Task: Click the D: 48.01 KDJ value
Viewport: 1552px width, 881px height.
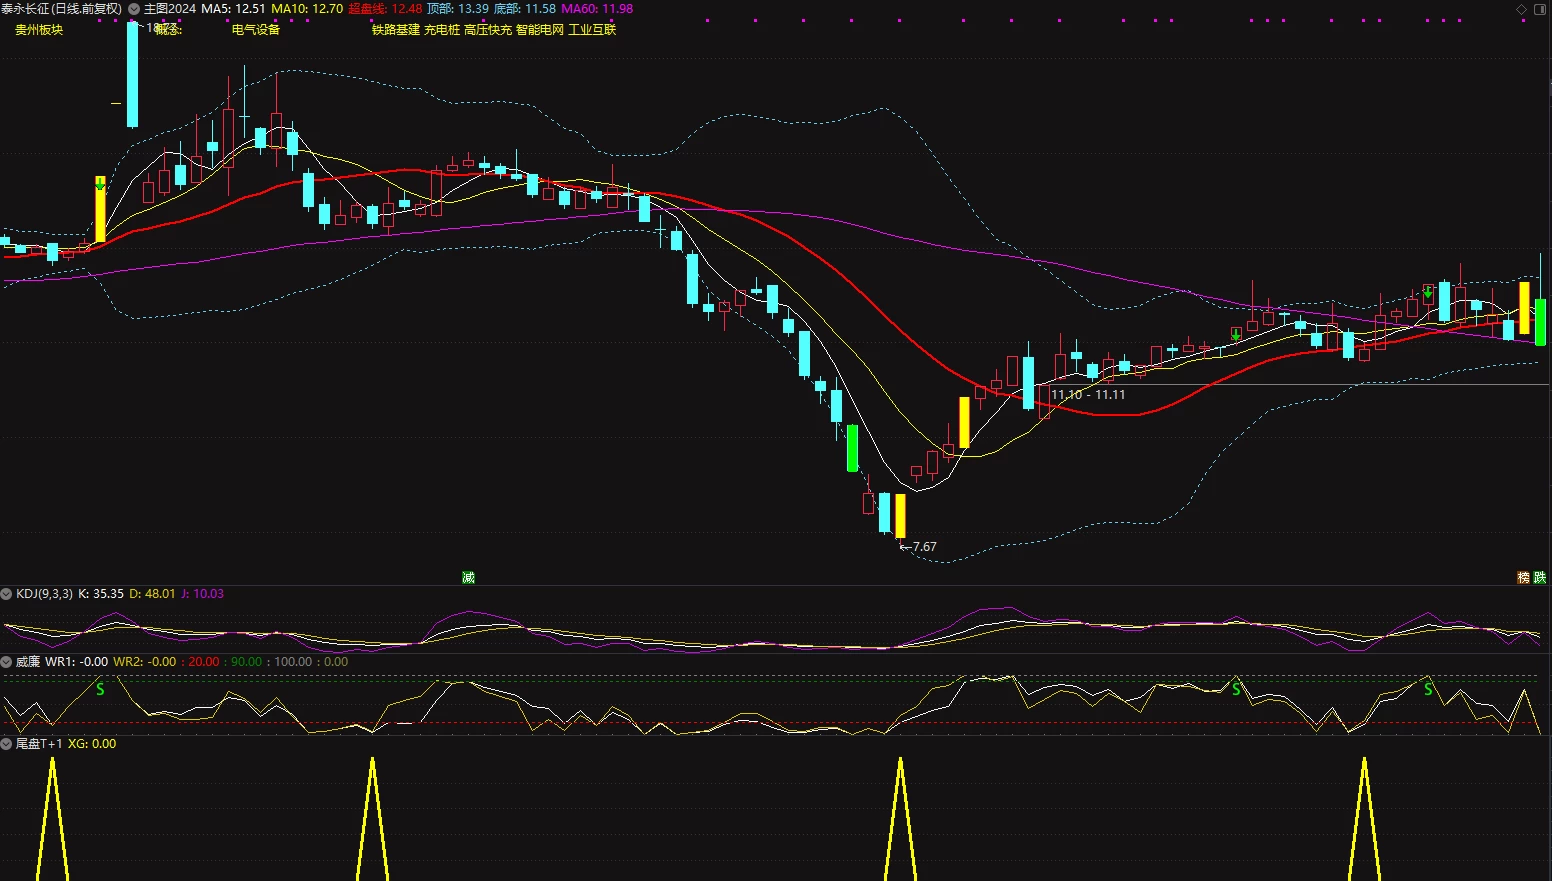Action: point(152,594)
